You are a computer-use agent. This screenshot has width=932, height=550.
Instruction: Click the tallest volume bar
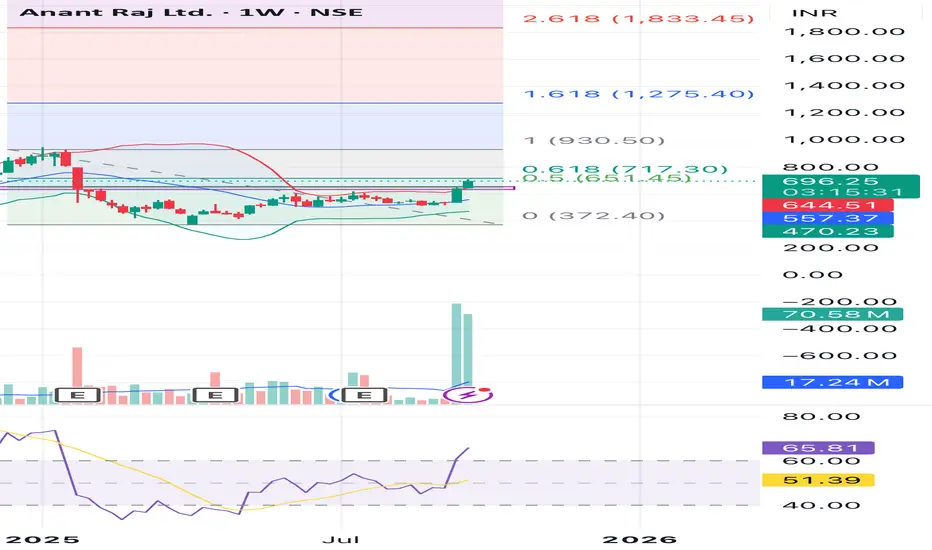click(456, 353)
